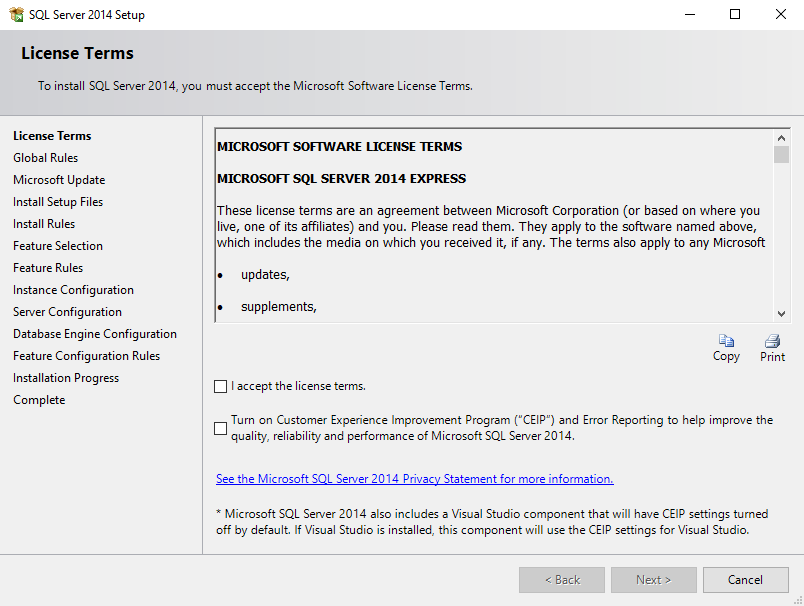The height and width of the screenshot is (606, 804).
Task: Select Database Engine Configuration step
Action: 95,334
